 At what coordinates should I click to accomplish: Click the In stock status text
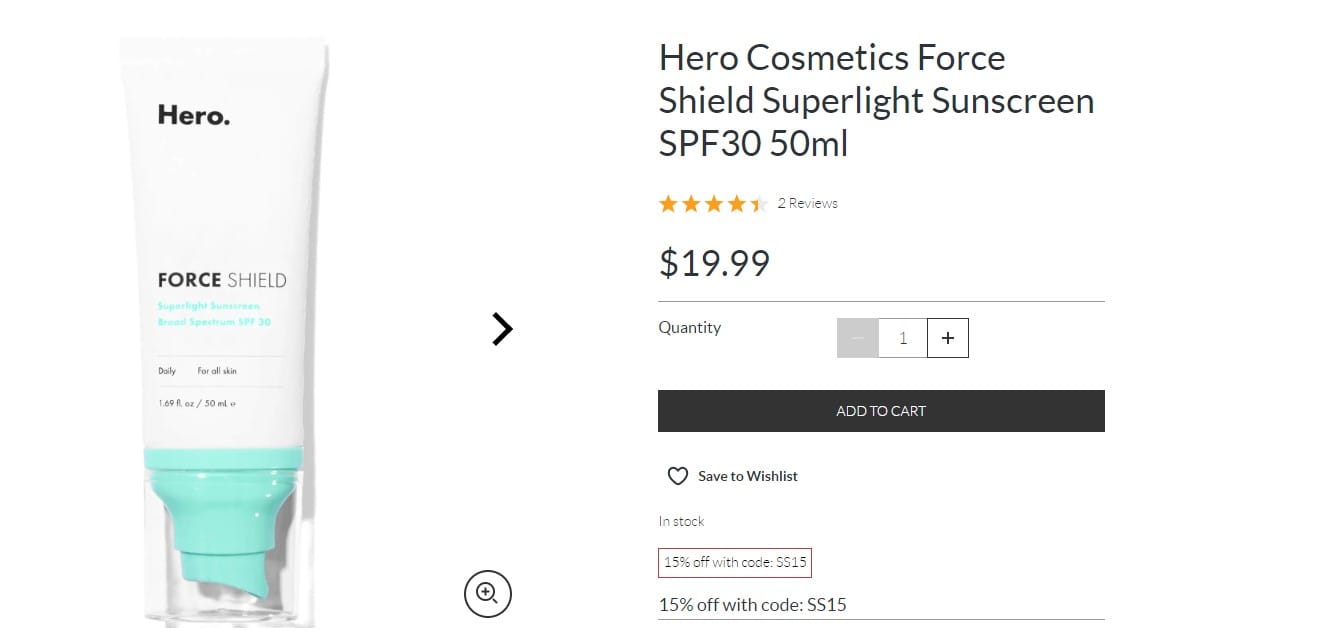click(x=681, y=521)
